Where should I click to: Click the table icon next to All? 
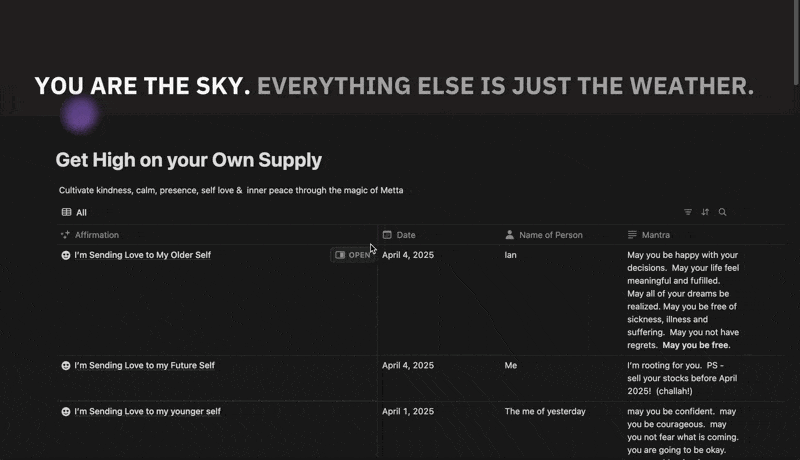66,212
